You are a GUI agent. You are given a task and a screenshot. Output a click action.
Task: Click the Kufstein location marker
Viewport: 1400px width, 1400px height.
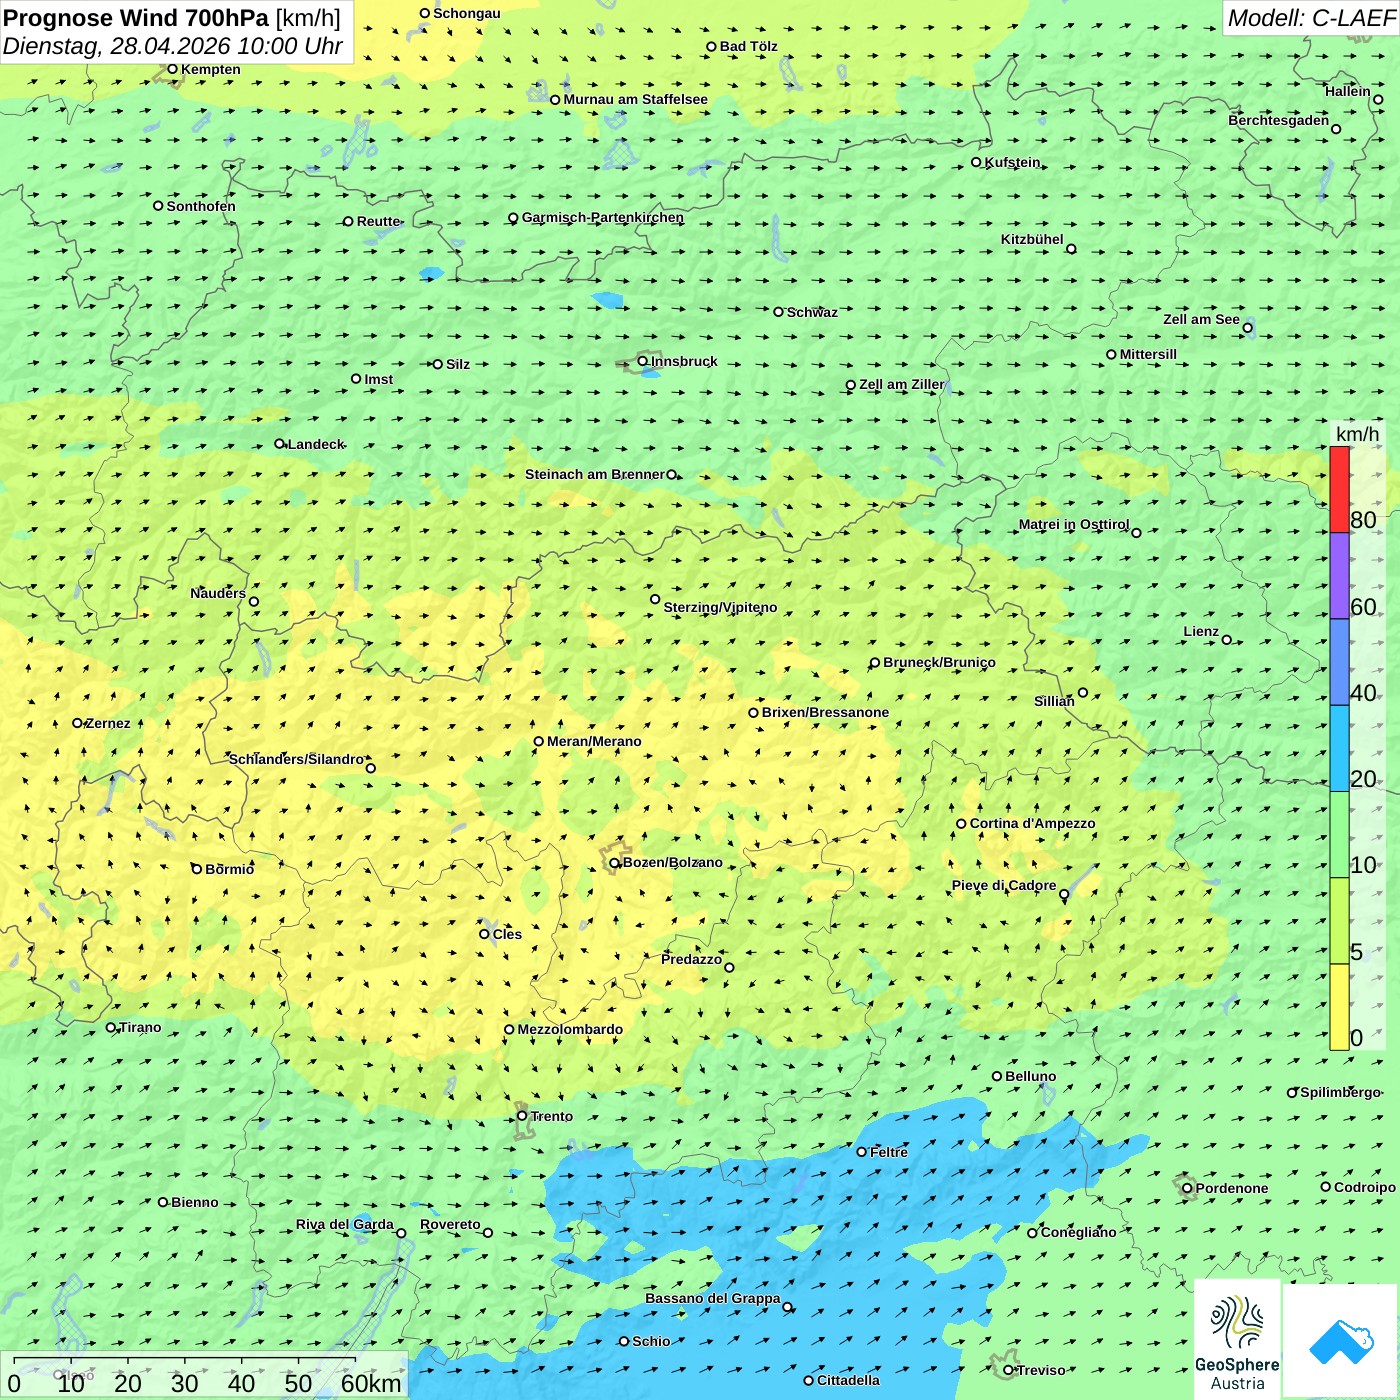point(977,162)
